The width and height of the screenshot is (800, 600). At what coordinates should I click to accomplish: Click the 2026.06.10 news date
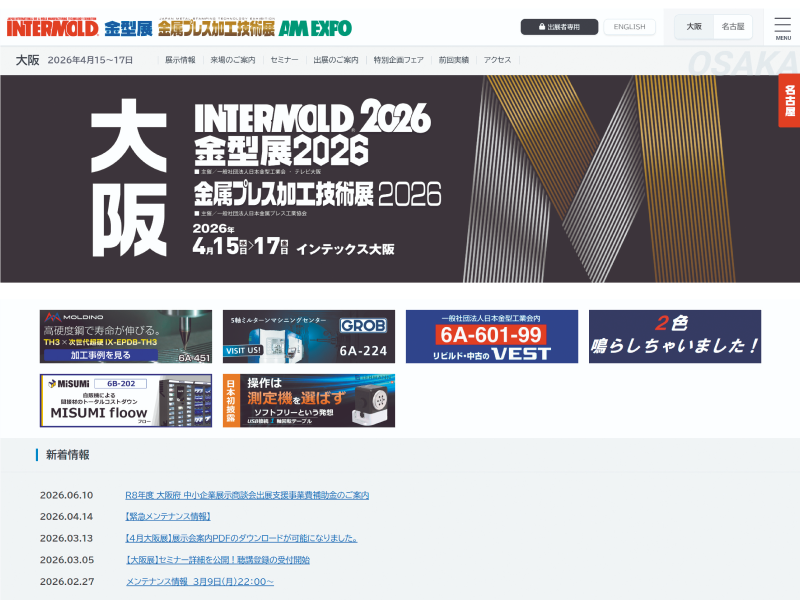coord(67,495)
